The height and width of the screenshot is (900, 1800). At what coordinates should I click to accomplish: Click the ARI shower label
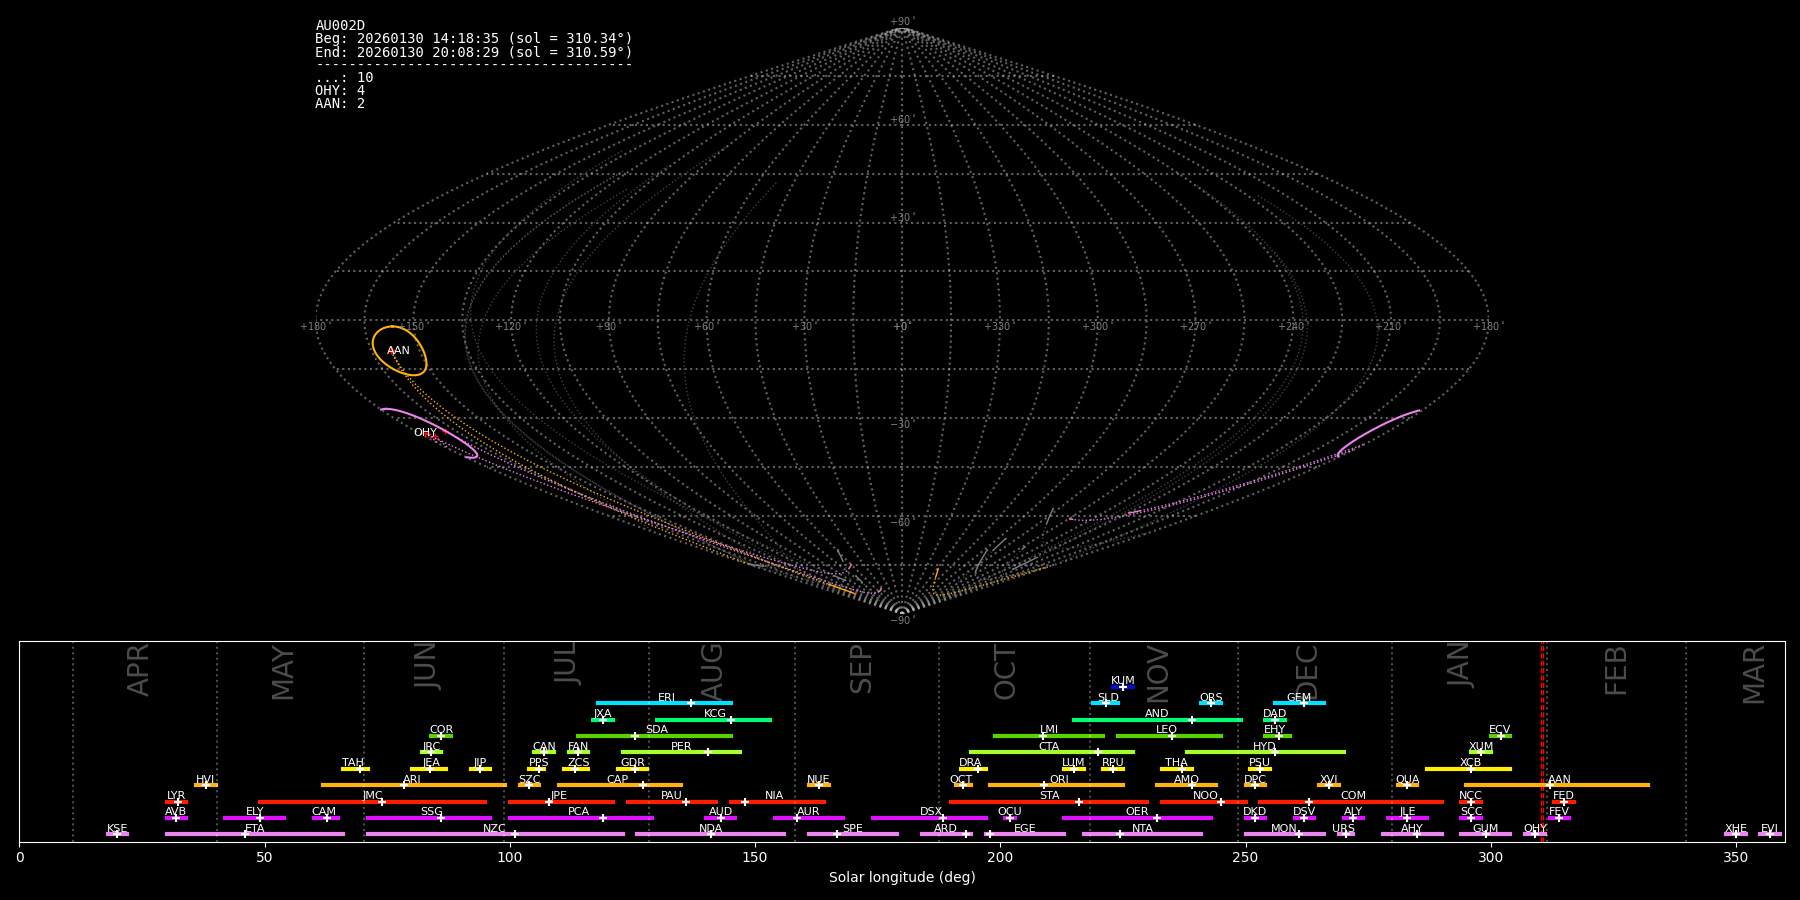coord(412,780)
